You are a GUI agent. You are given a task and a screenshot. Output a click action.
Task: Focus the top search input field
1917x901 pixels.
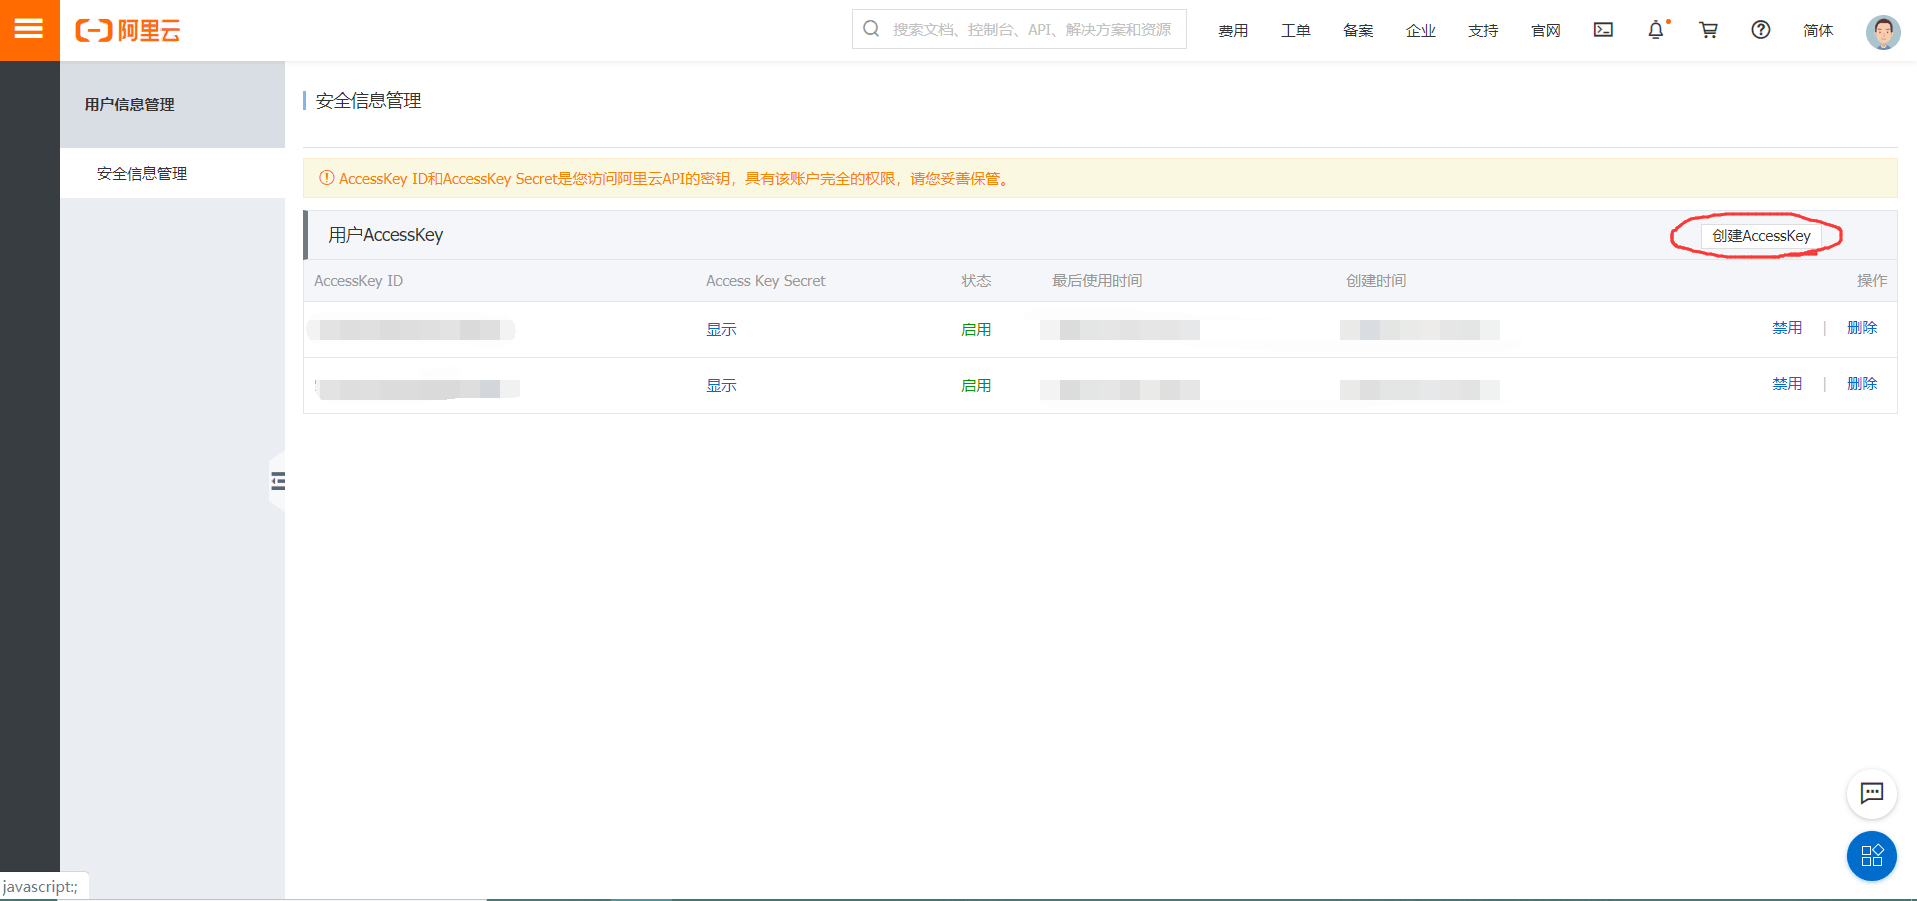pos(1019,29)
